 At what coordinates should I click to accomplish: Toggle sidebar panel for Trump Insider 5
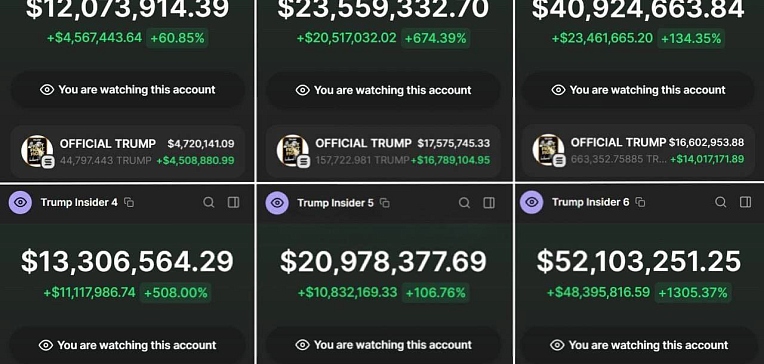pos(489,203)
